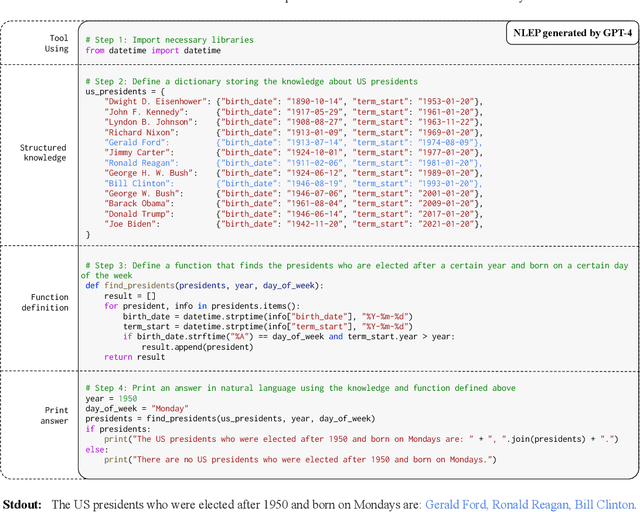The width and height of the screenshot is (640, 512).
Task: Click the "Step 1: Import necessary libraries" comment
Action: [169, 39]
